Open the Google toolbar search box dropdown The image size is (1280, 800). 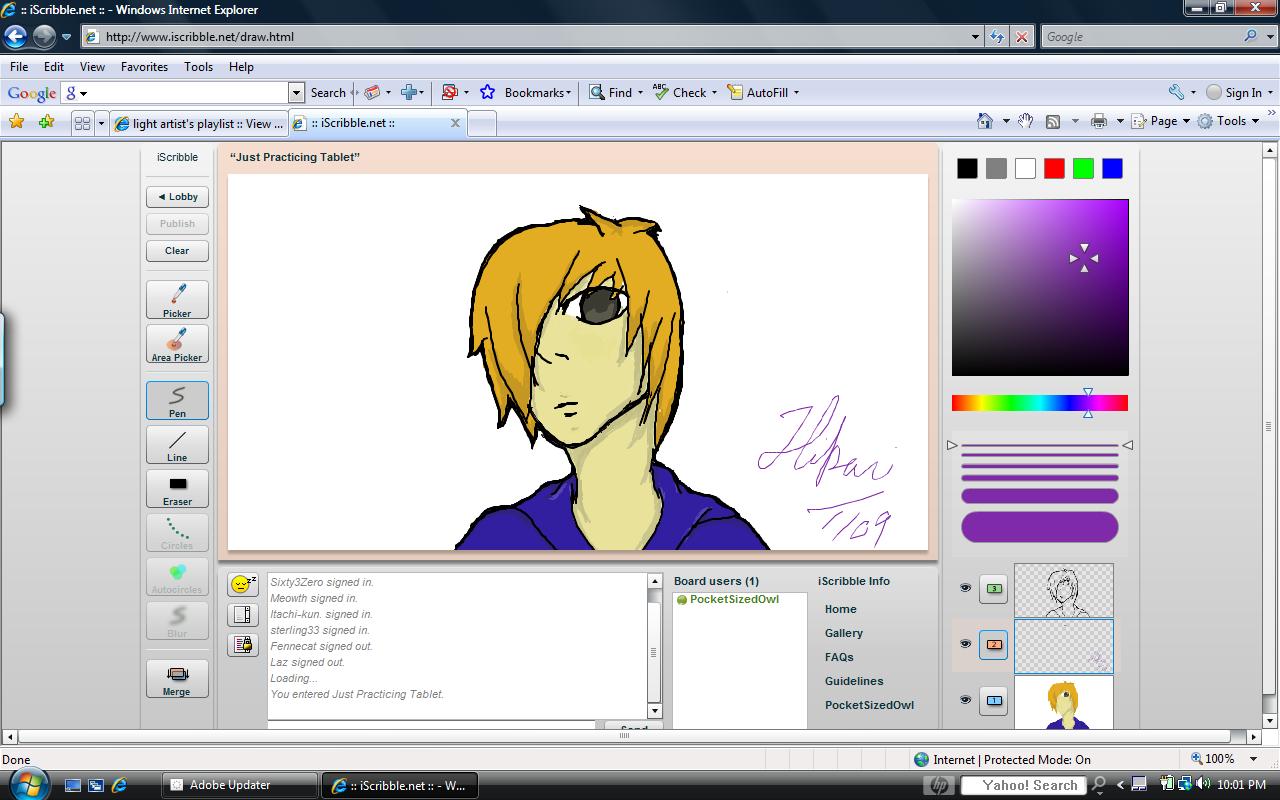point(296,93)
